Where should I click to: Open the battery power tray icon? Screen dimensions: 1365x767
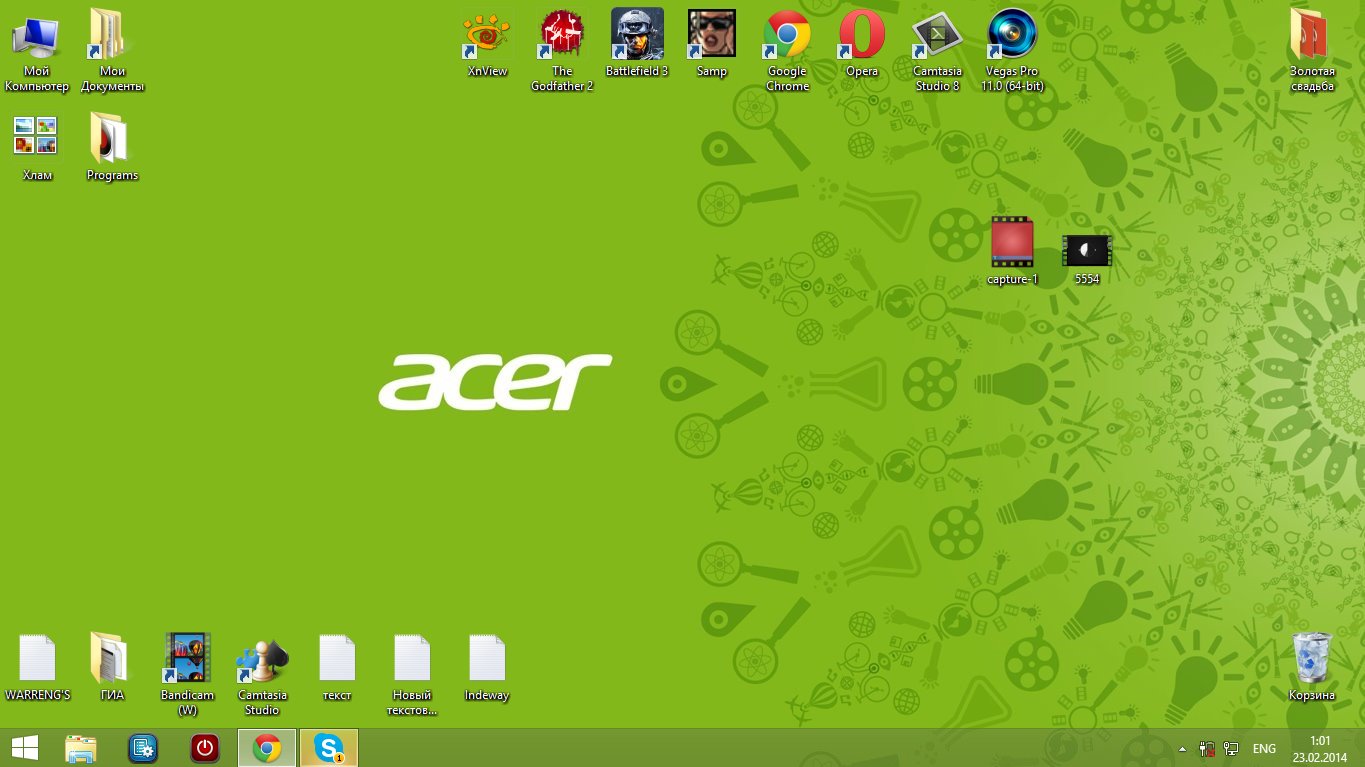tap(1208, 749)
